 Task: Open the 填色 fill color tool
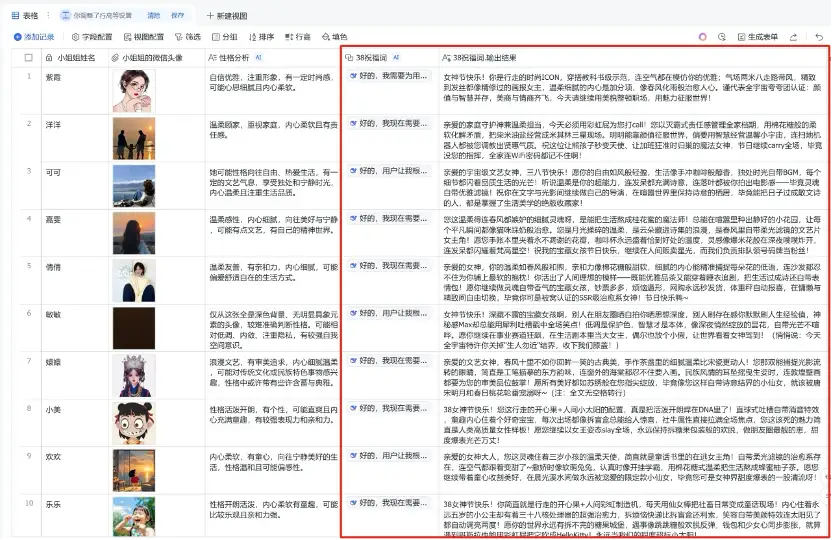[x=335, y=37]
